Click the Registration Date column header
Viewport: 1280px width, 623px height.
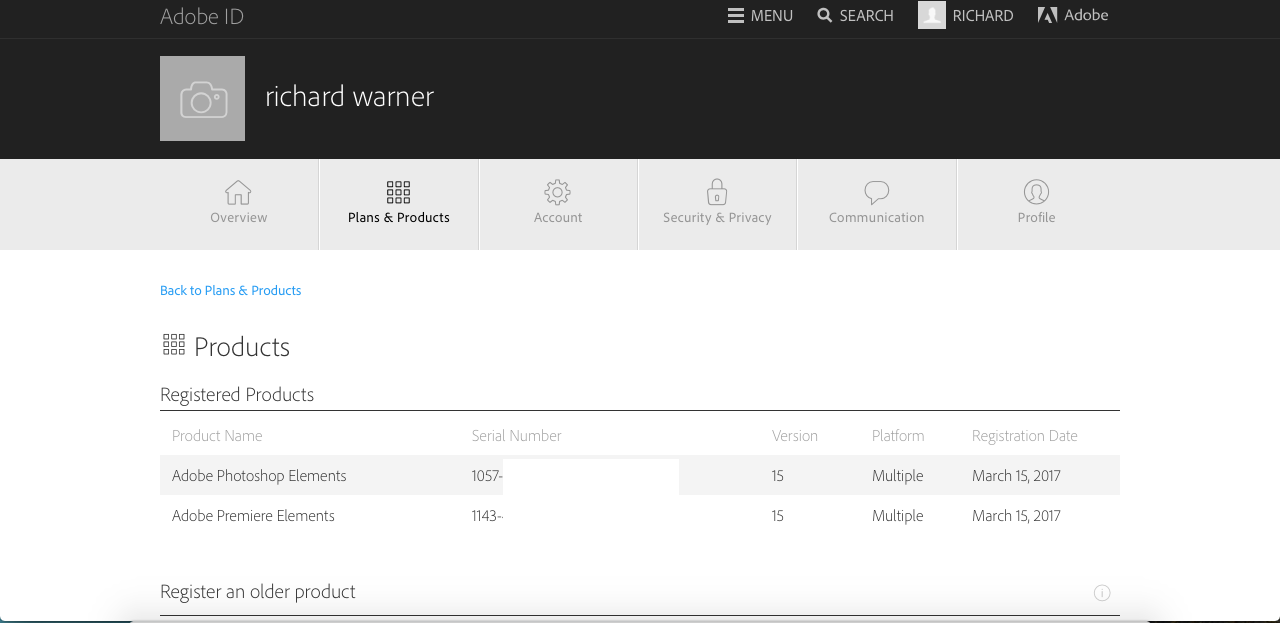pyautogui.click(x=1025, y=436)
